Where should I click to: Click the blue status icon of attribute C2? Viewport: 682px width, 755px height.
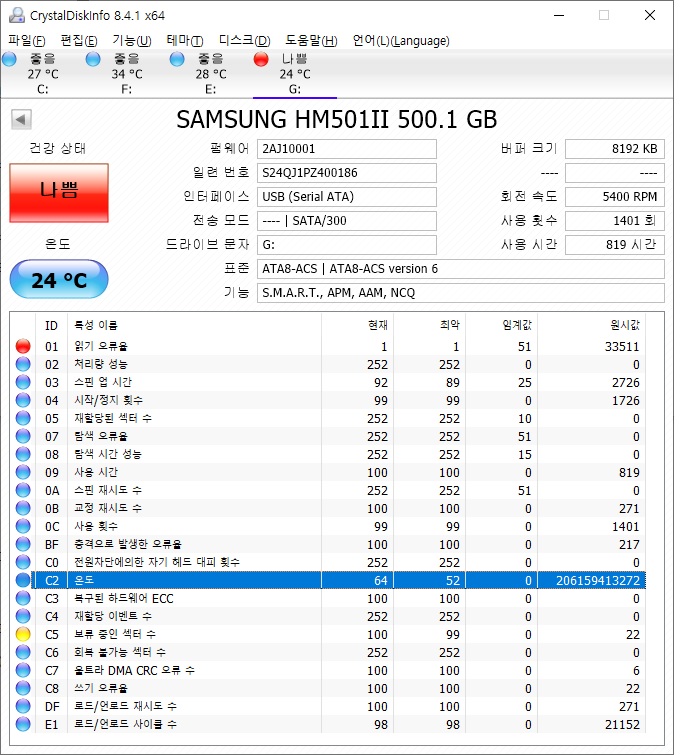point(23,580)
